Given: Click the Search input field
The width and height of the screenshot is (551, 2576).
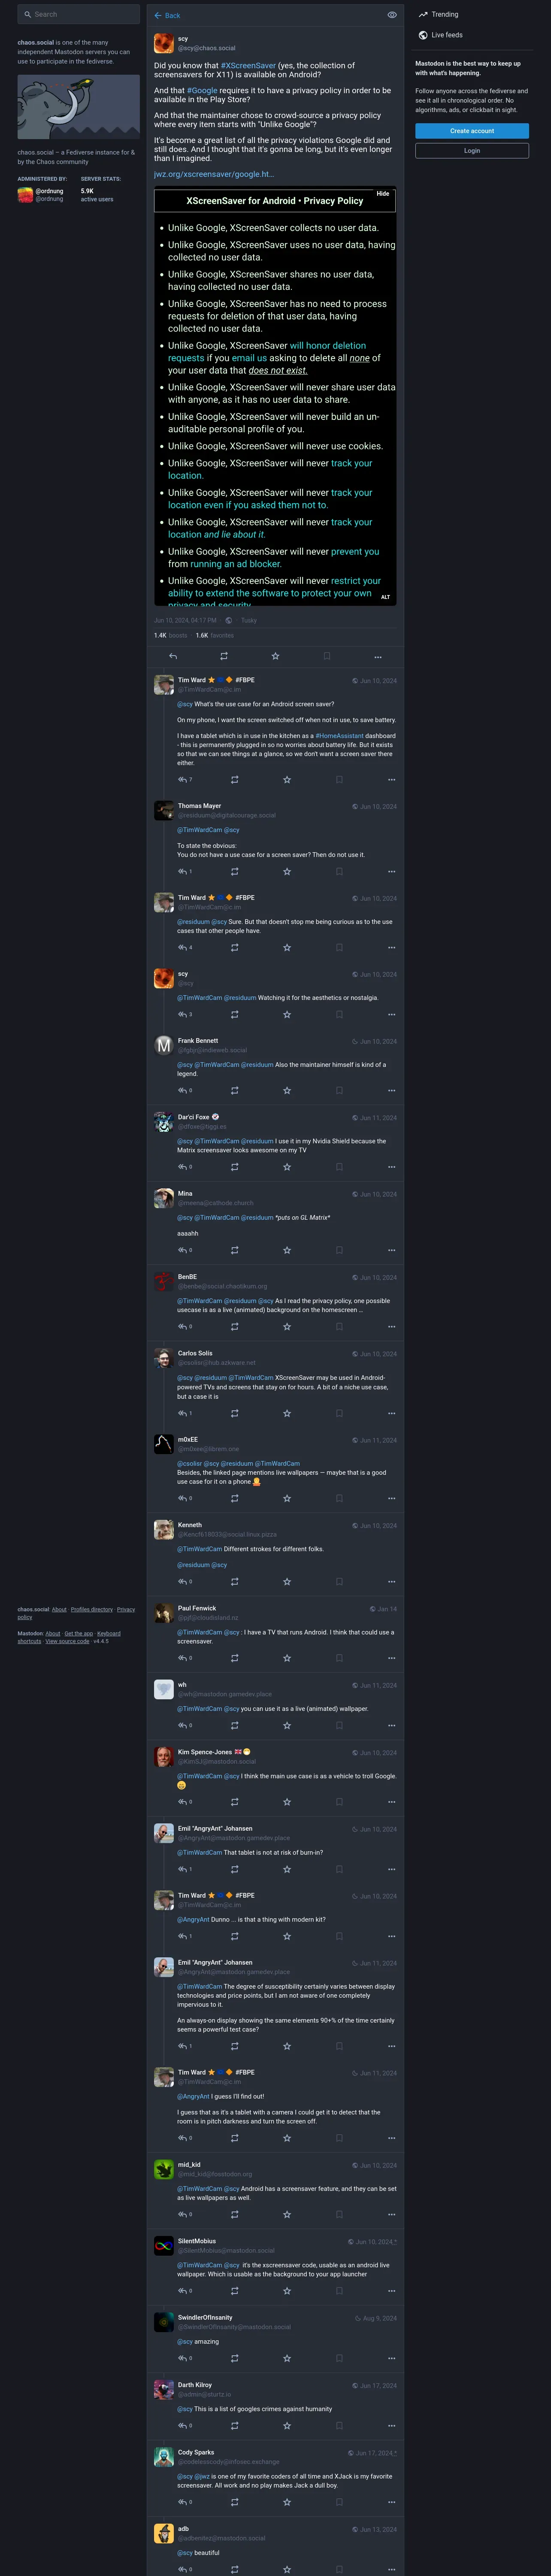Looking at the screenshot, I should pyautogui.click(x=78, y=14).
